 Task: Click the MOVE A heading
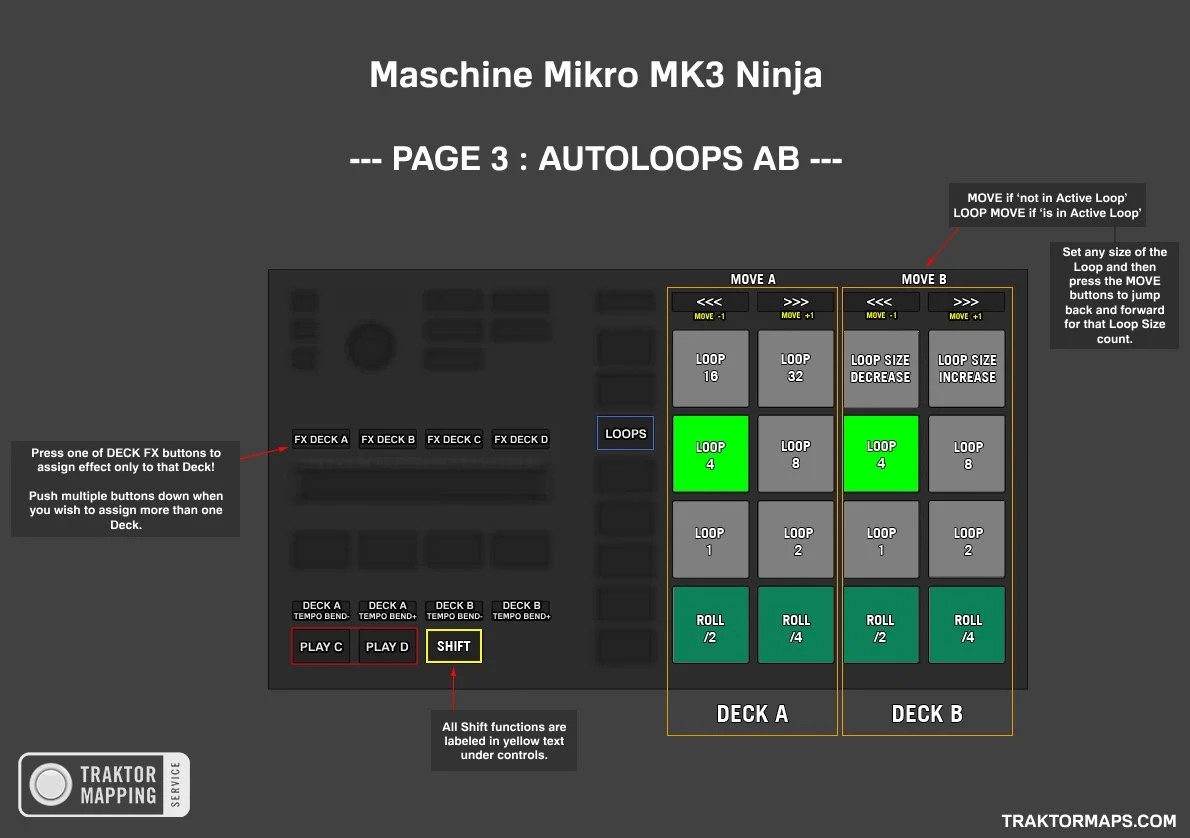click(x=753, y=279)
